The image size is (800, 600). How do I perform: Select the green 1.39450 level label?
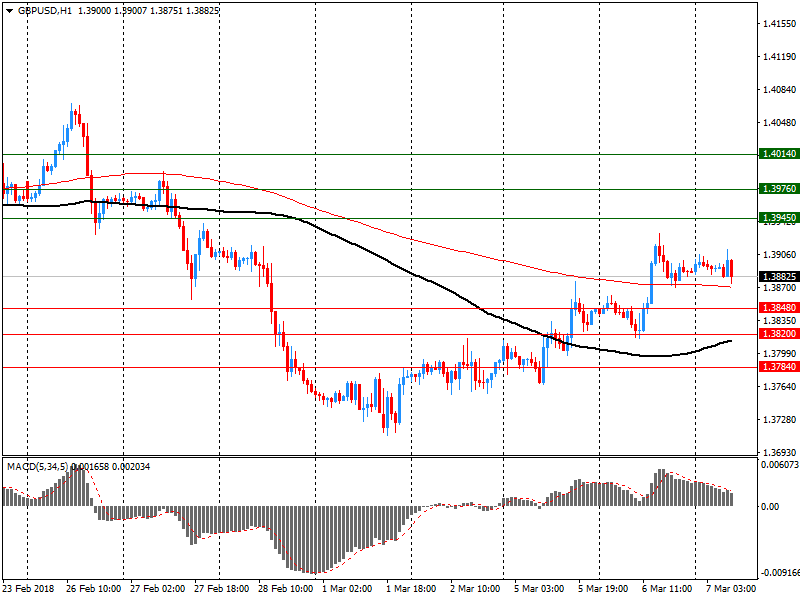click(x=779, y=218)
